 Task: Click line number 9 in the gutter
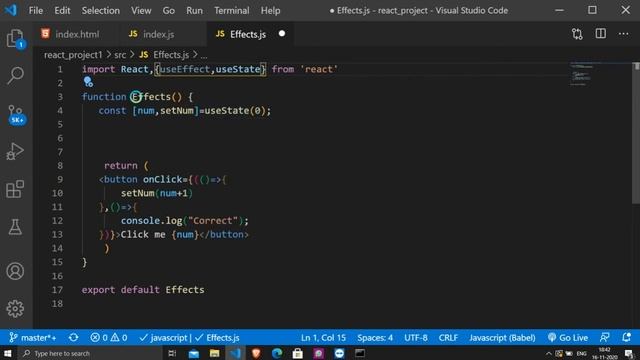tap(60, 179)
